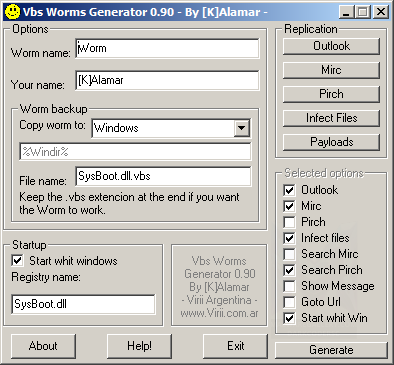Viewport: 394px width, 365px height.
Task: Open the Payloads button
Action: coord(331,142)
